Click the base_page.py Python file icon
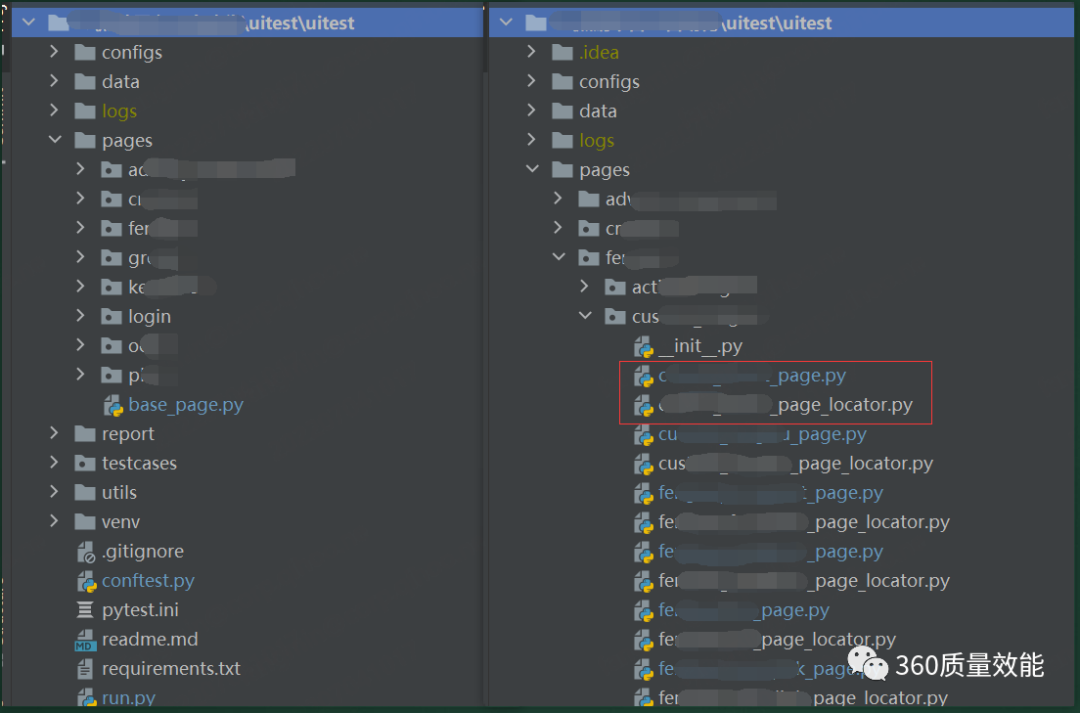 tap(112, 405)
